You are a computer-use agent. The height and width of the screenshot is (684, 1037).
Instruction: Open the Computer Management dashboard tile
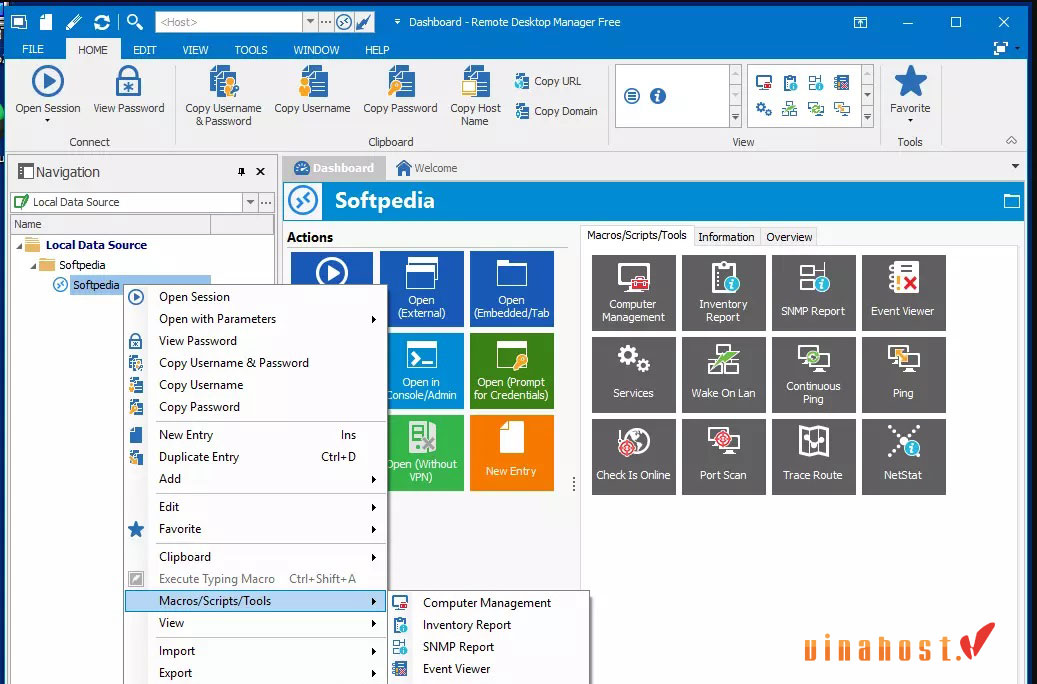point(634,293)
